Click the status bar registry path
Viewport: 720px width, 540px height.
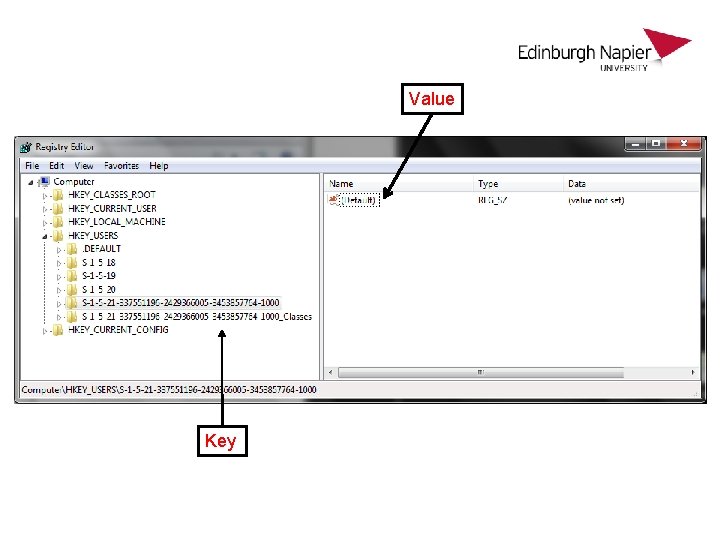click(x=169, y=390)
